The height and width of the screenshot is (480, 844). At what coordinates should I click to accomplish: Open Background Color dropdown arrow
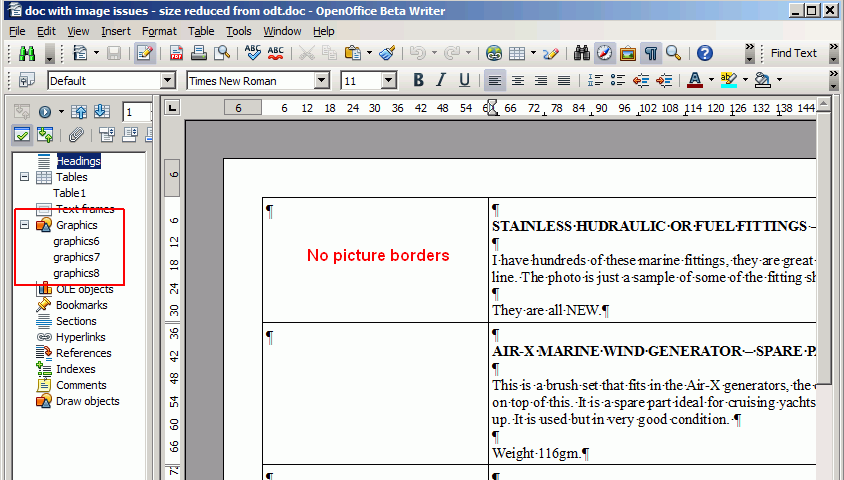[x=779, y=81]
